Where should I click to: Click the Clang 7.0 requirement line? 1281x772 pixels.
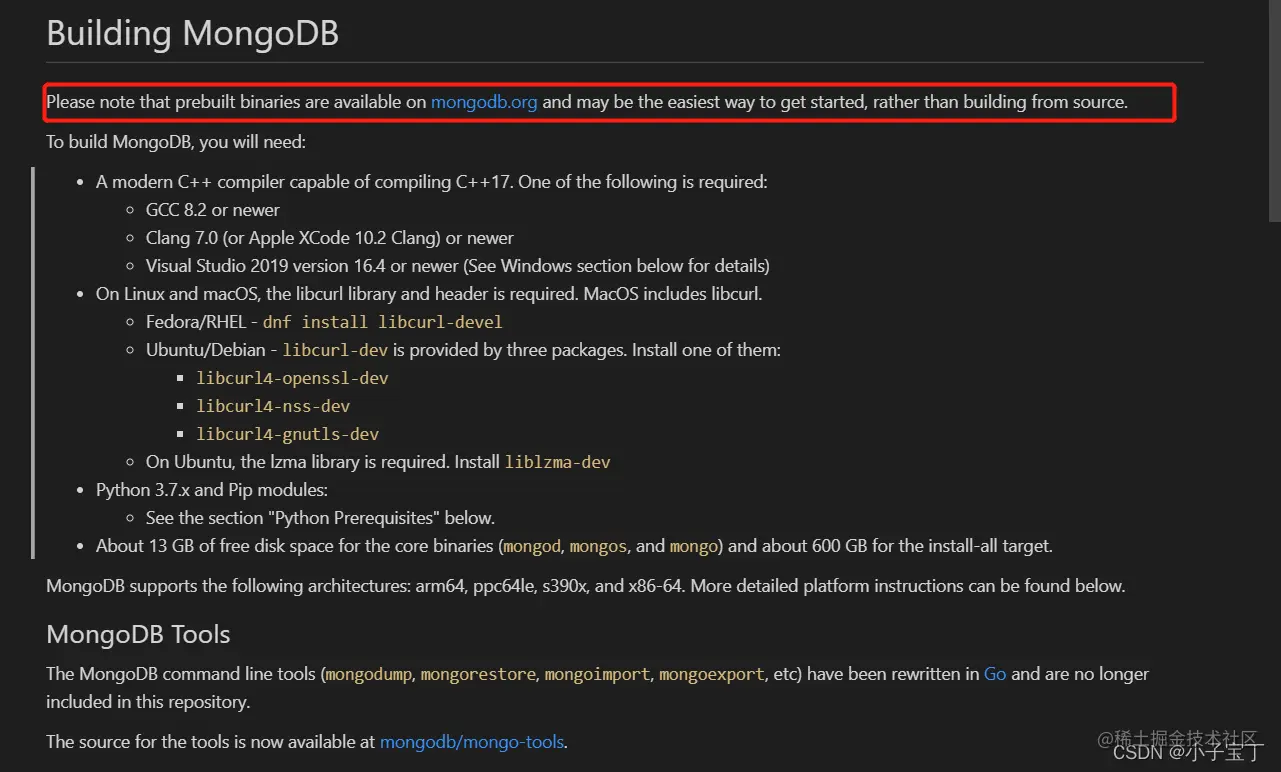[330, 238]
